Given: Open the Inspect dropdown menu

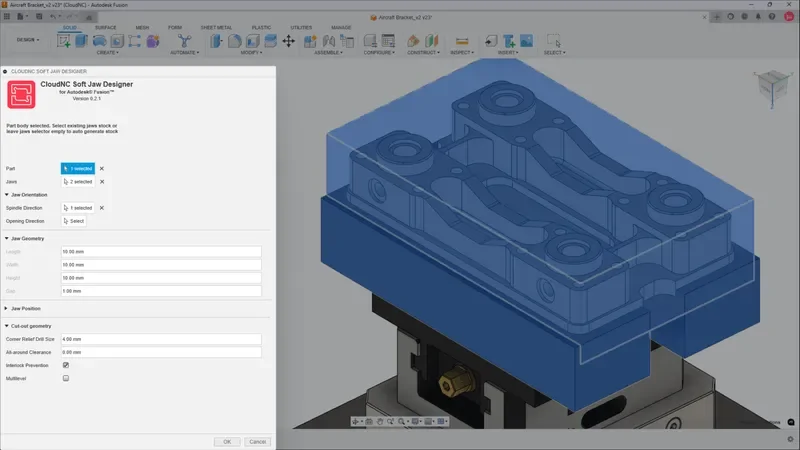Looking at the screenshot, I should click(x=462, y=53).
